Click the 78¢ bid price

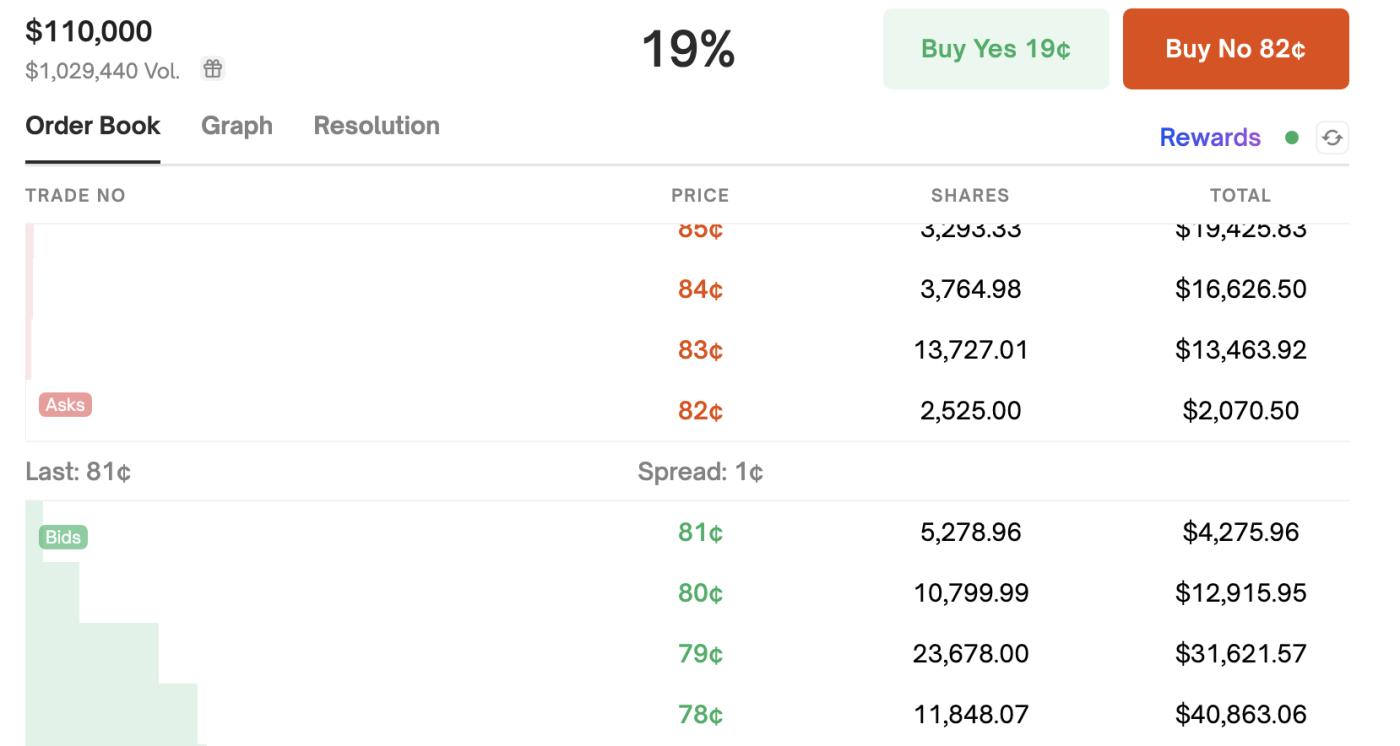click(700, 715)
